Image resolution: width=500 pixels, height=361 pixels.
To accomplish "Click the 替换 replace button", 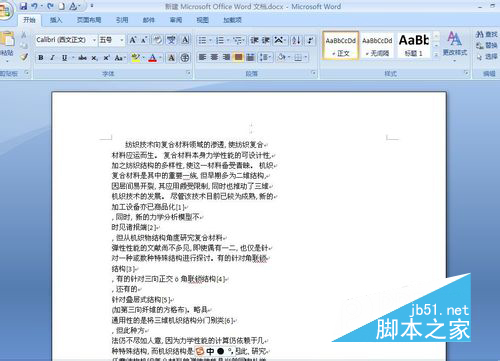I will click(486, 45).
